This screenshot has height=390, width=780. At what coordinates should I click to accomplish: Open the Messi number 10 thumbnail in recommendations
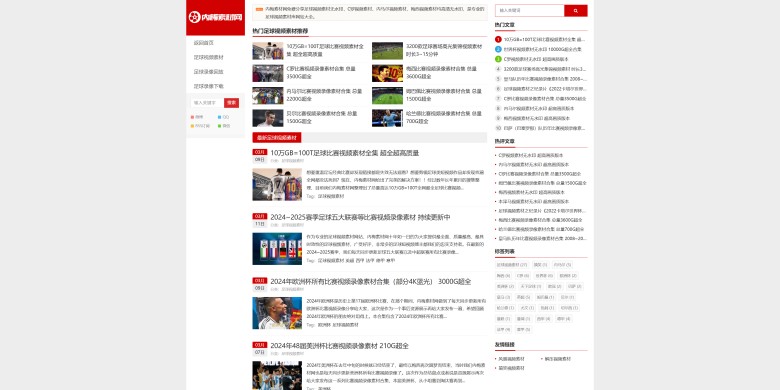click(x=388, y=73)
